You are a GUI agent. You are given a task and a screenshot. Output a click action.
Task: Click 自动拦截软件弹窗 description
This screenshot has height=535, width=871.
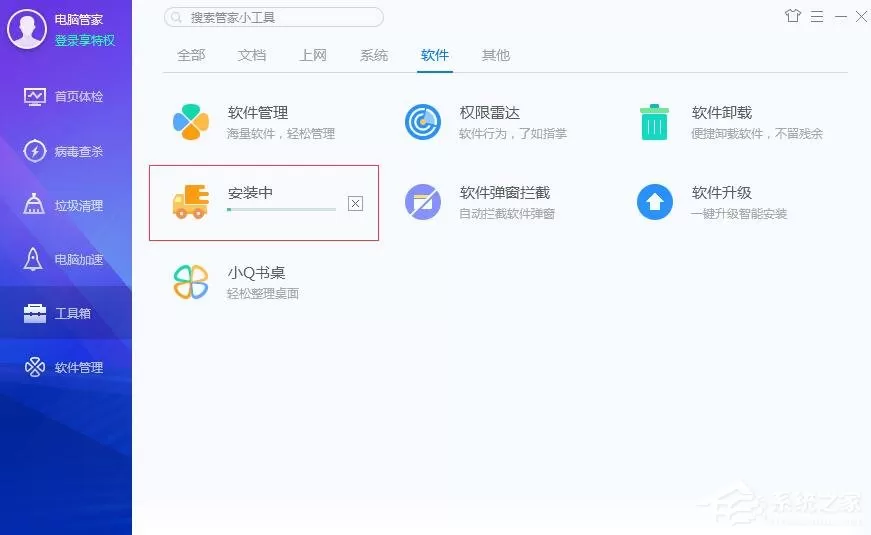pos(507,214)
